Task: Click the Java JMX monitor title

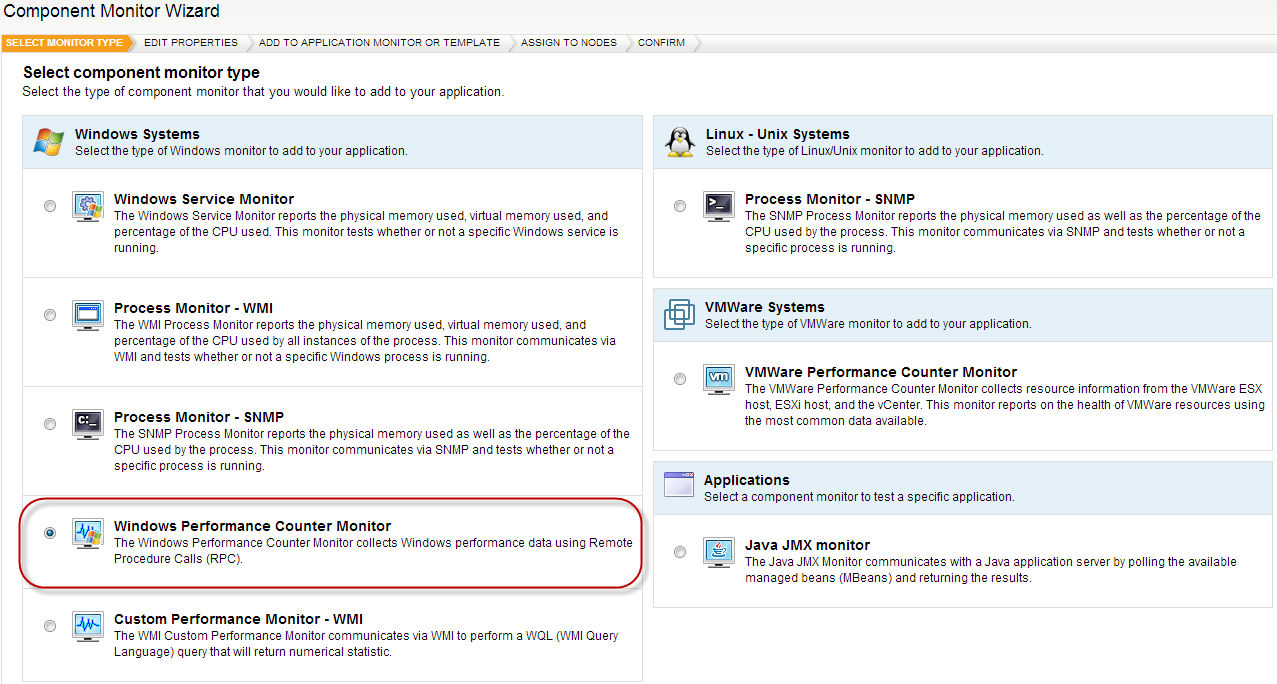Action: tap(807, 545)
